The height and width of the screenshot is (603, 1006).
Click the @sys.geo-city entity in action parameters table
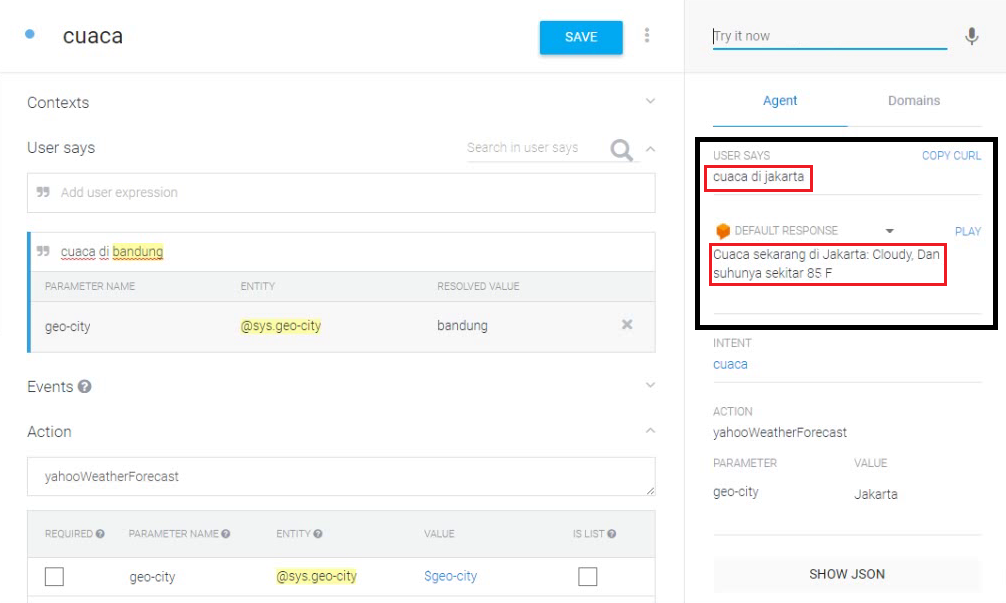[316, 576]
